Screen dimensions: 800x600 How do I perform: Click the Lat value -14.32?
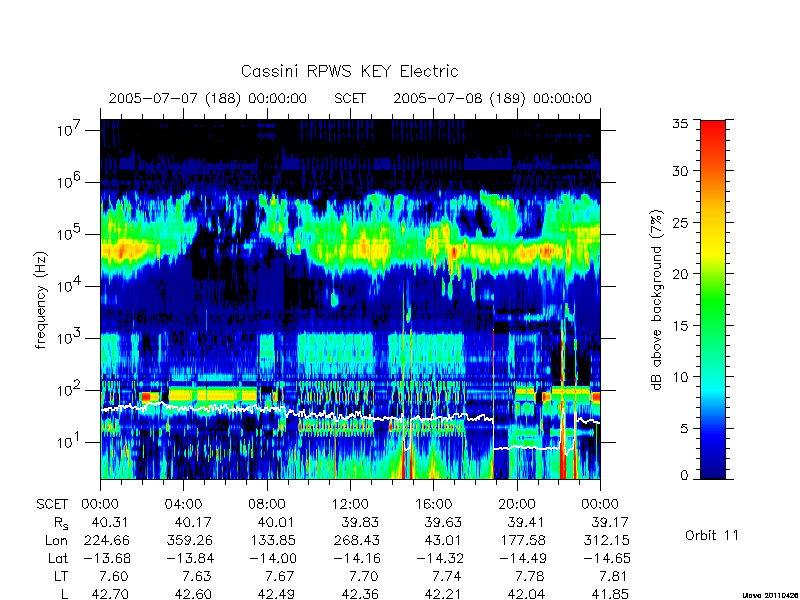pyautogui.click(x=439, y=558)
